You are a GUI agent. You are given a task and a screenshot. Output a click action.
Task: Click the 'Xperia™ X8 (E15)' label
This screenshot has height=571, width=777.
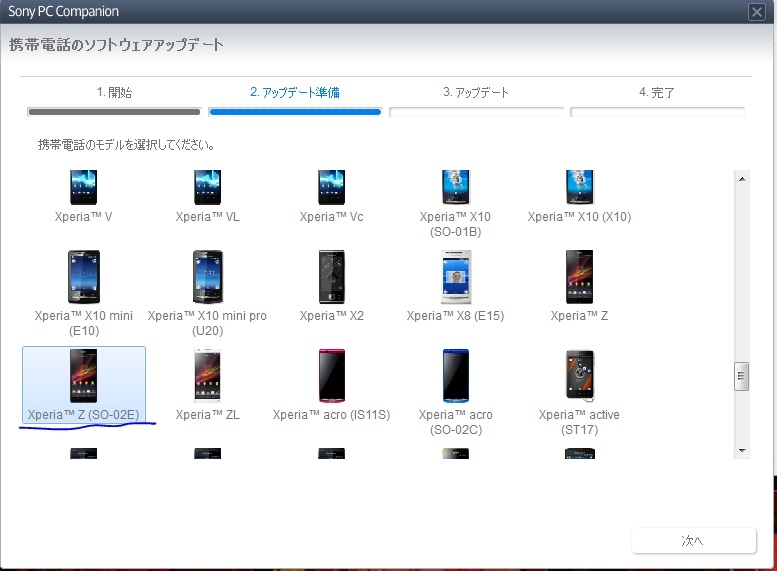pyautogui.click(x=455, y=316)
